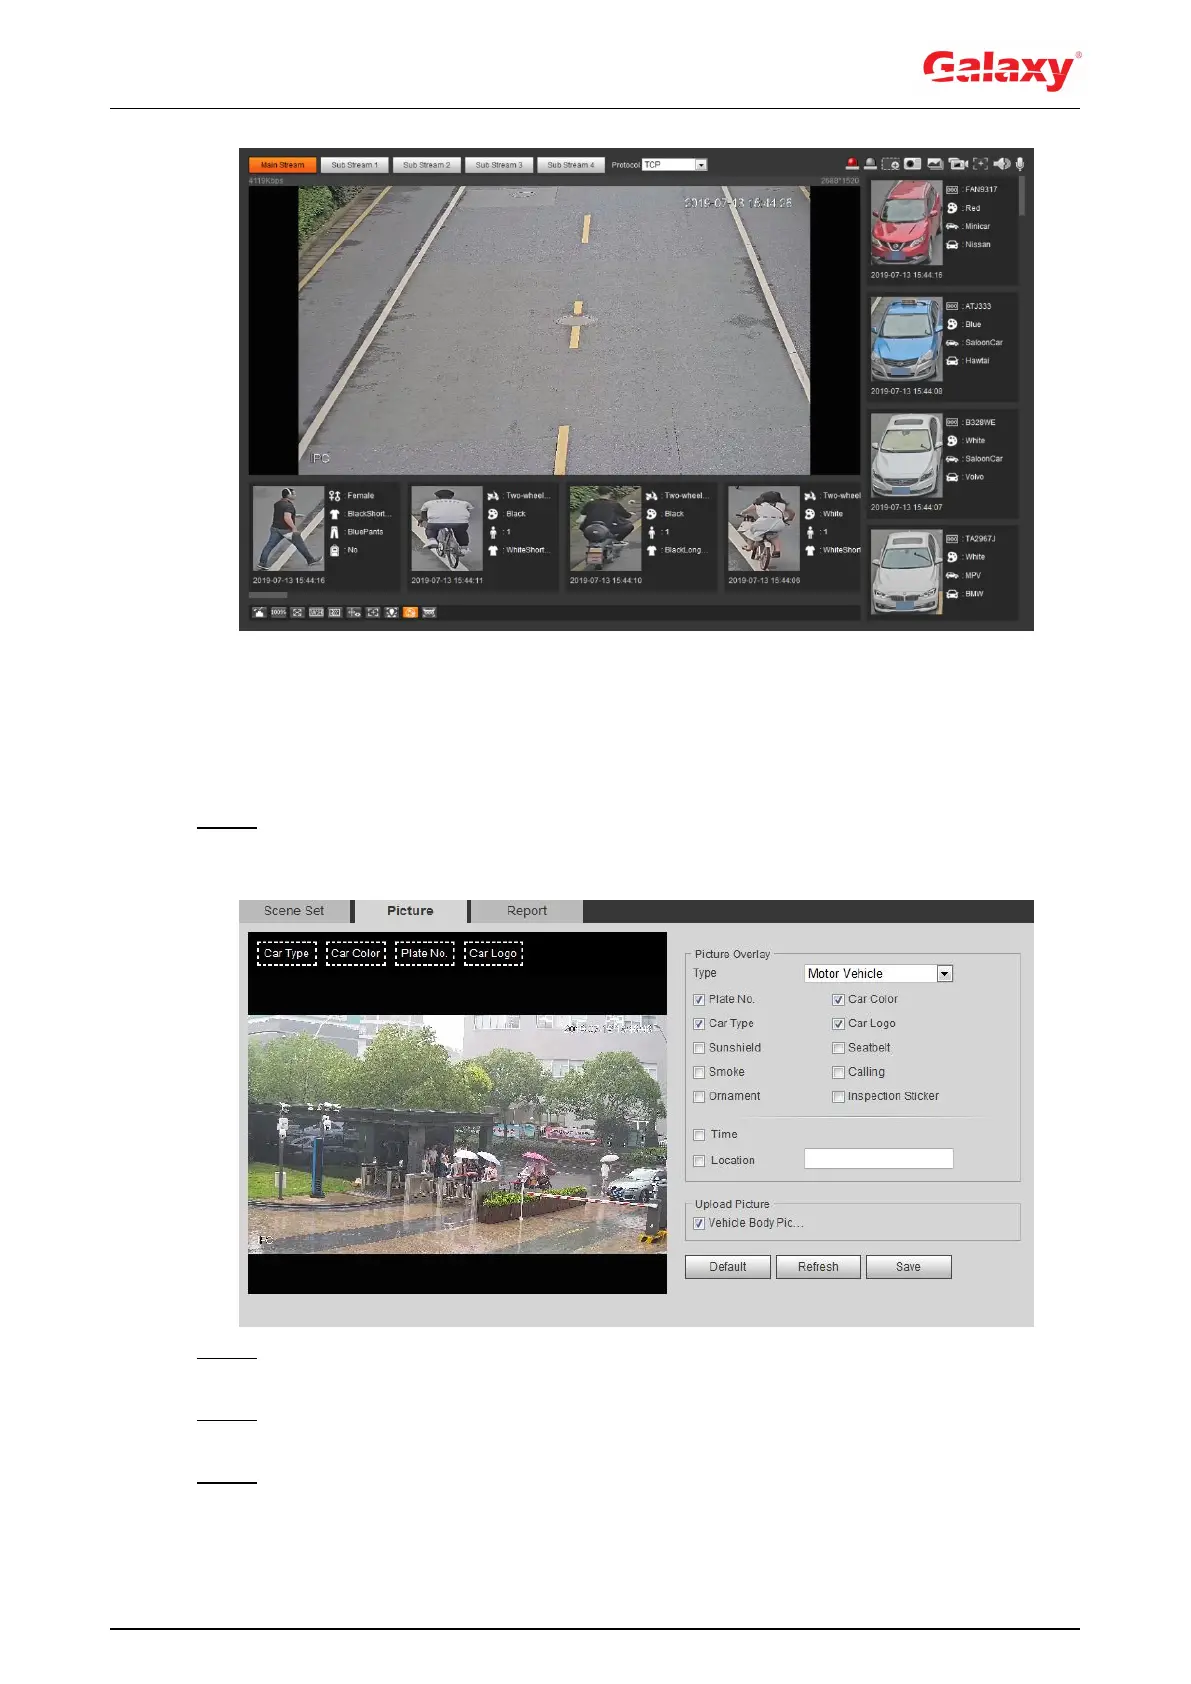Open the Scene Set tab
Image resolution: width=1191 pixels, height=1684 pixels.
click(294, 911)
